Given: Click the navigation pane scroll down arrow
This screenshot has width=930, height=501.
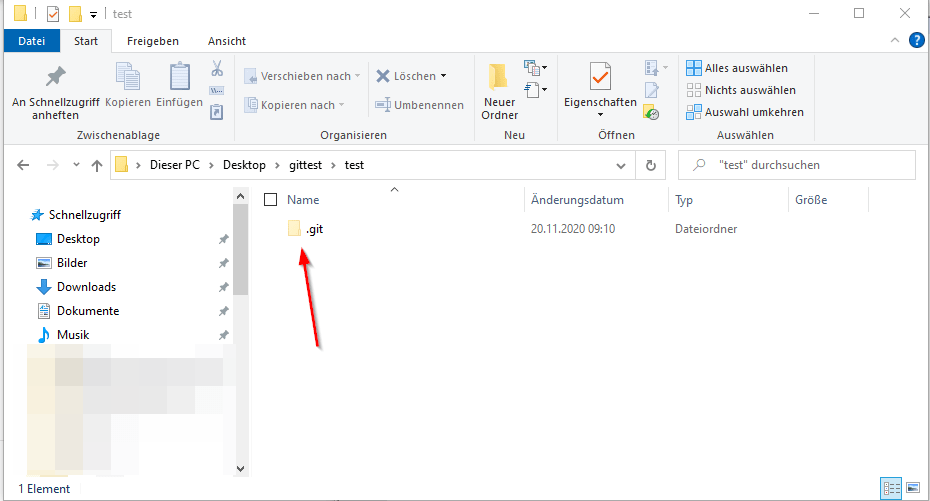Looking at the screenshot, I should click(x=240, y=468).
